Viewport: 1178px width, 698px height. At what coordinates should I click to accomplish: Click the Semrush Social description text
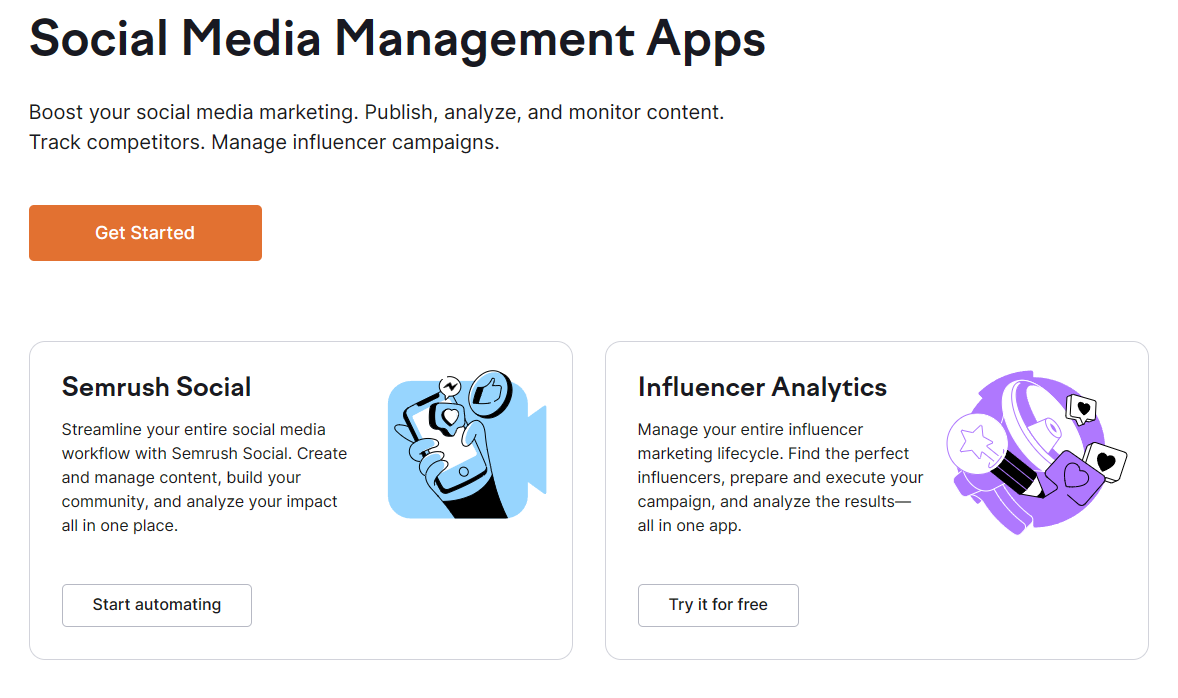204,477
